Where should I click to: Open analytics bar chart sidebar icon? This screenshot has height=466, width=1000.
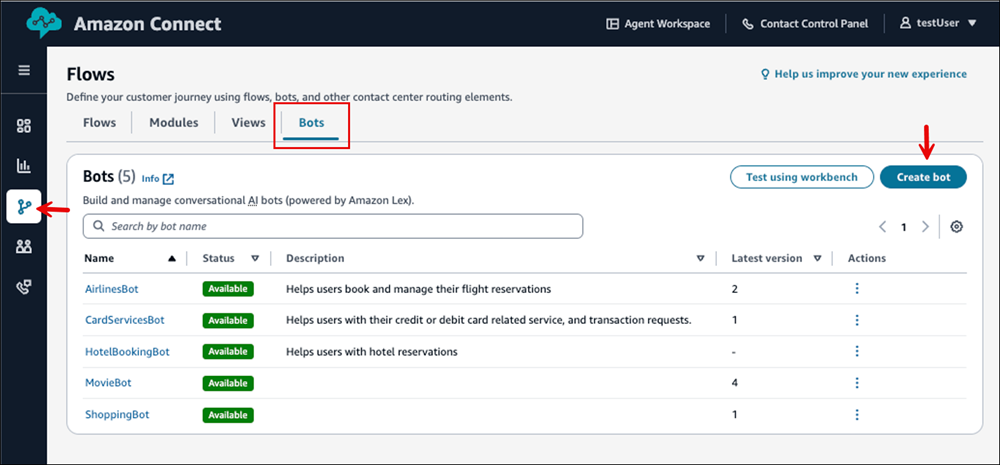[x=24, y=166]
